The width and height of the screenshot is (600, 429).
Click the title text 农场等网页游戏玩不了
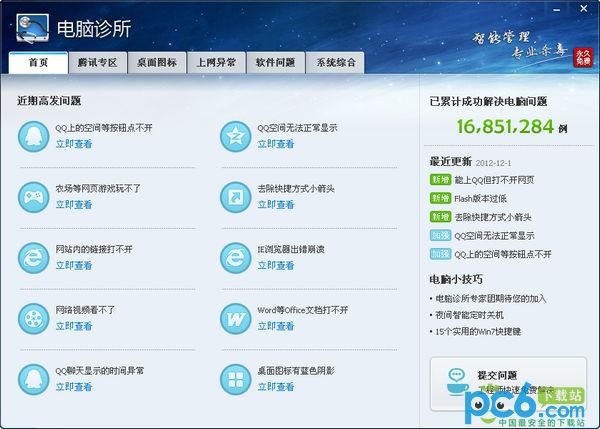point(98,189)
